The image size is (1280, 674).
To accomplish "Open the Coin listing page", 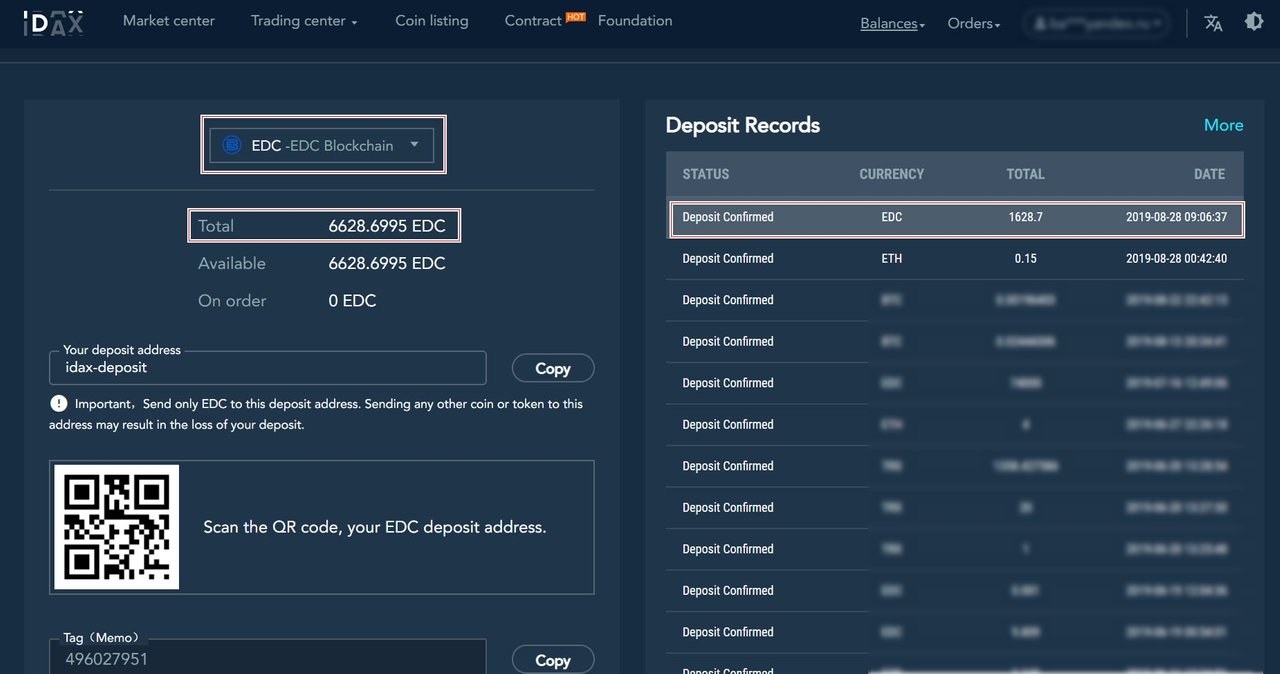I will point(432,21).
